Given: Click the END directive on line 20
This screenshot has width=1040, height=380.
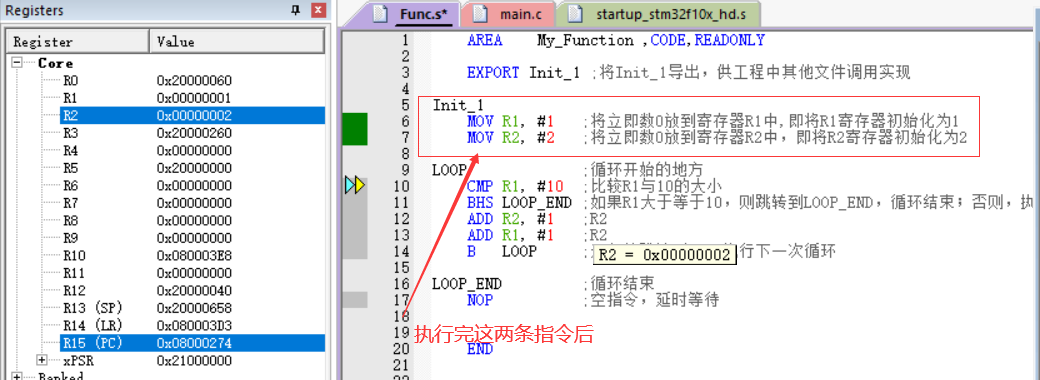Looking at the screenshot, I should [480, 349].
